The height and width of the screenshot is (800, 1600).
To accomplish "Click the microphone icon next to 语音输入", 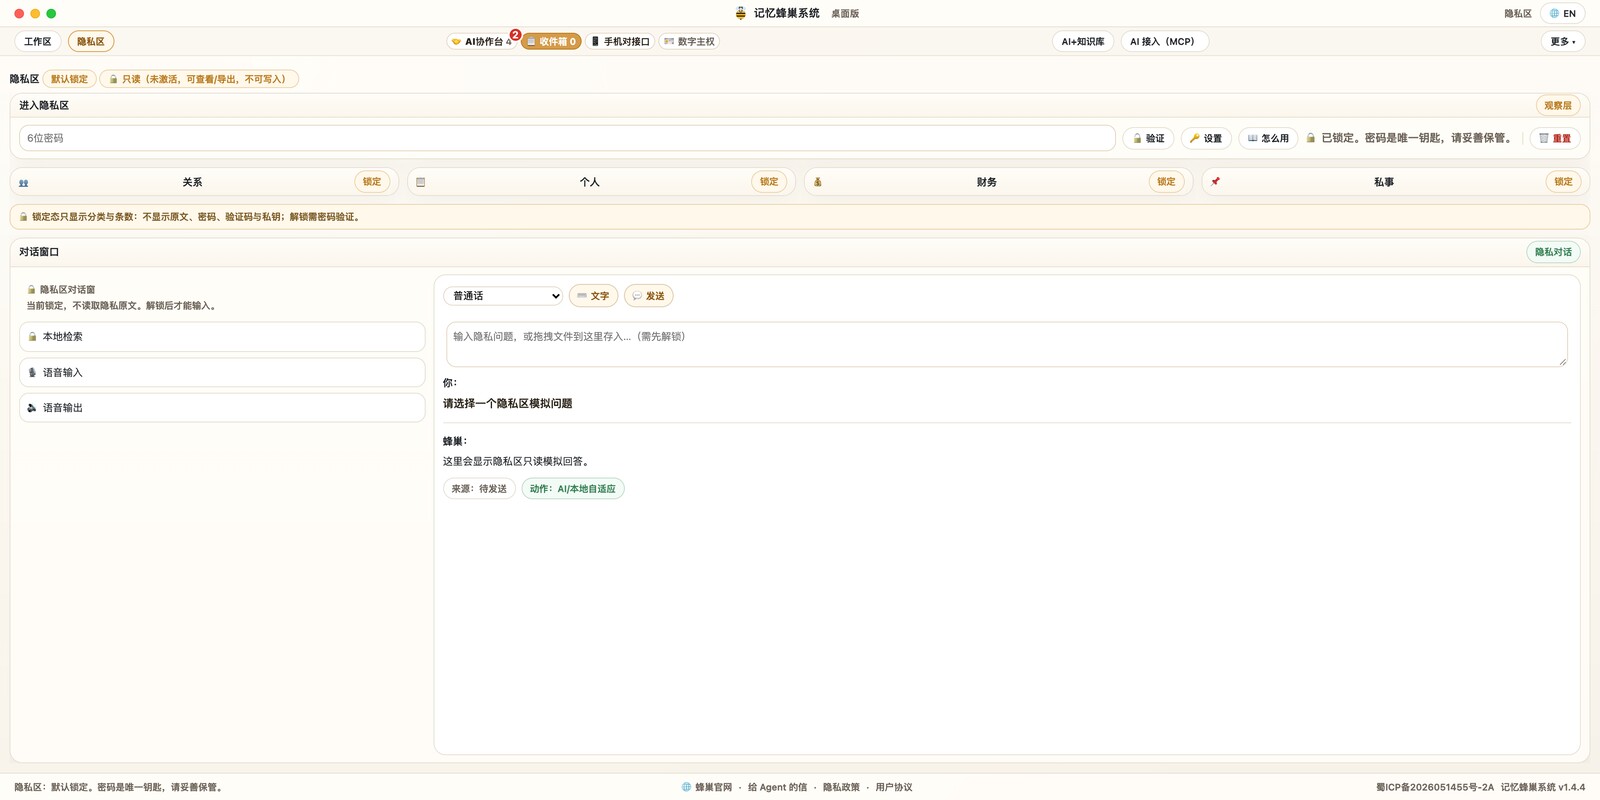I will coord(32,373).
